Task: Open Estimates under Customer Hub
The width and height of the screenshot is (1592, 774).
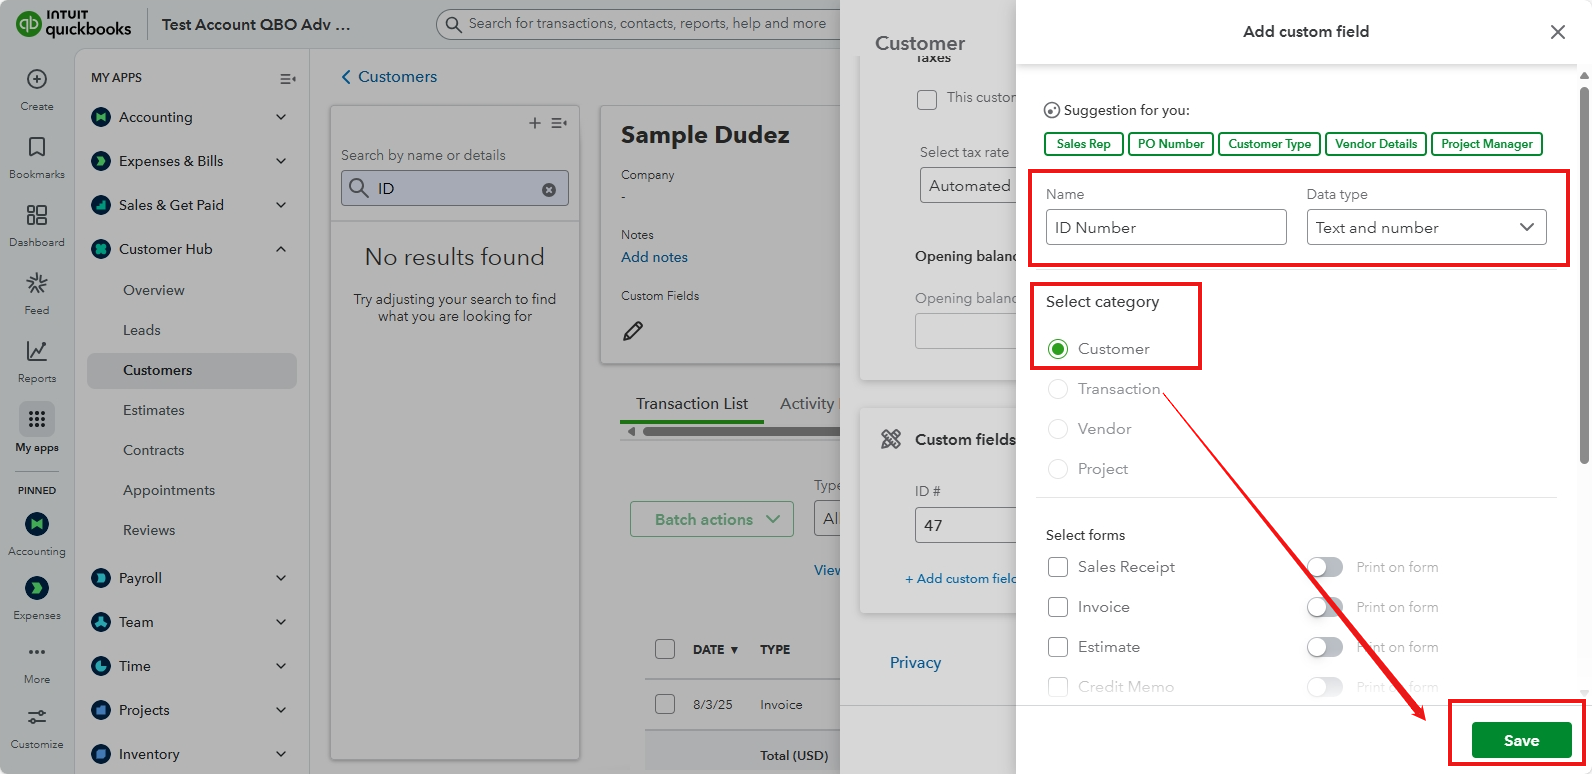Action: (x=154, y=410)
